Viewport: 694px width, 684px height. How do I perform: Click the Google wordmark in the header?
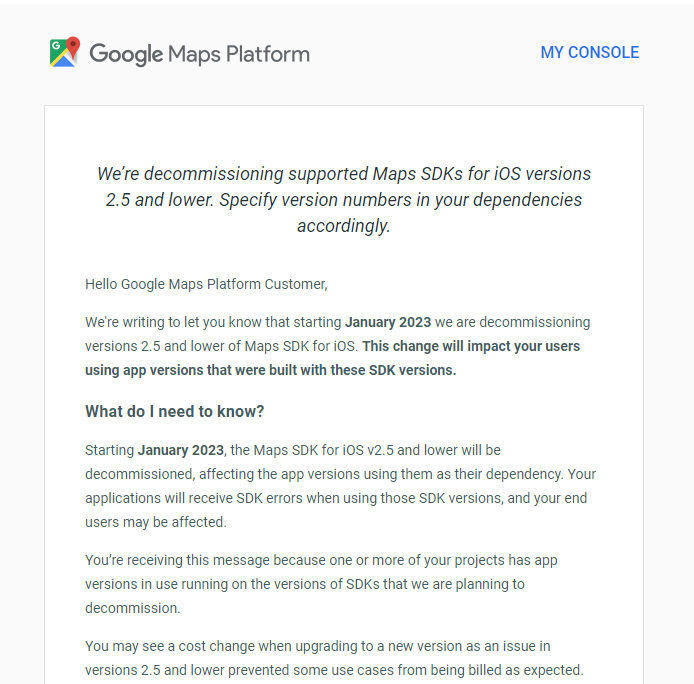(126, 54)
